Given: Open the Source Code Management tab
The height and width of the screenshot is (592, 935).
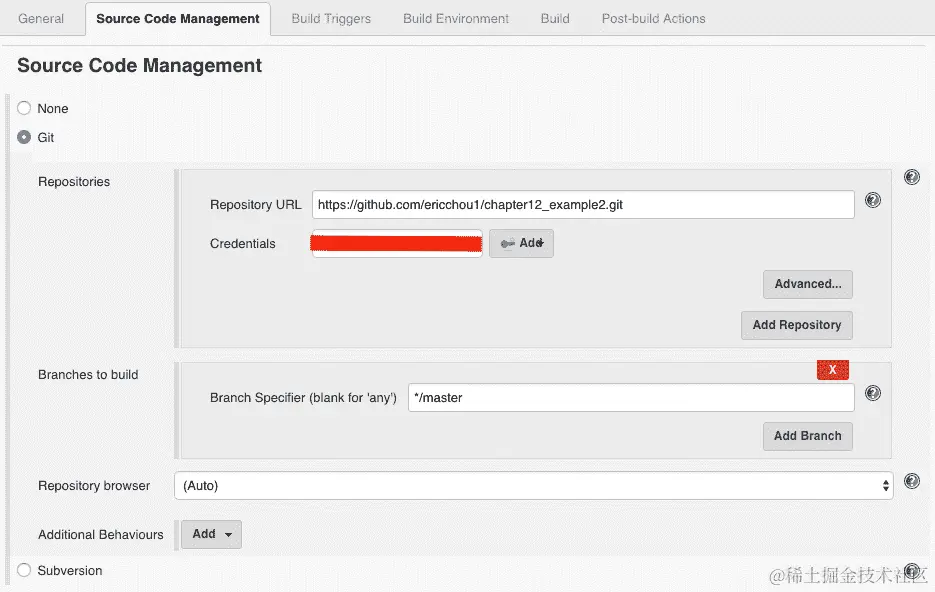Looking at the screenshot, I should 178,18.
